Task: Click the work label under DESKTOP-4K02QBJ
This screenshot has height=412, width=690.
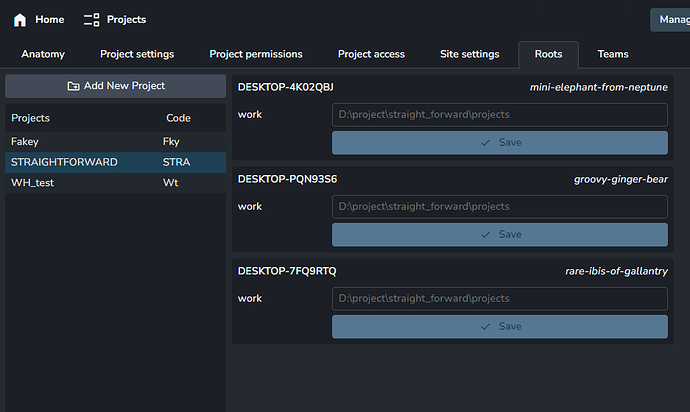Action: tap(250, 115)
